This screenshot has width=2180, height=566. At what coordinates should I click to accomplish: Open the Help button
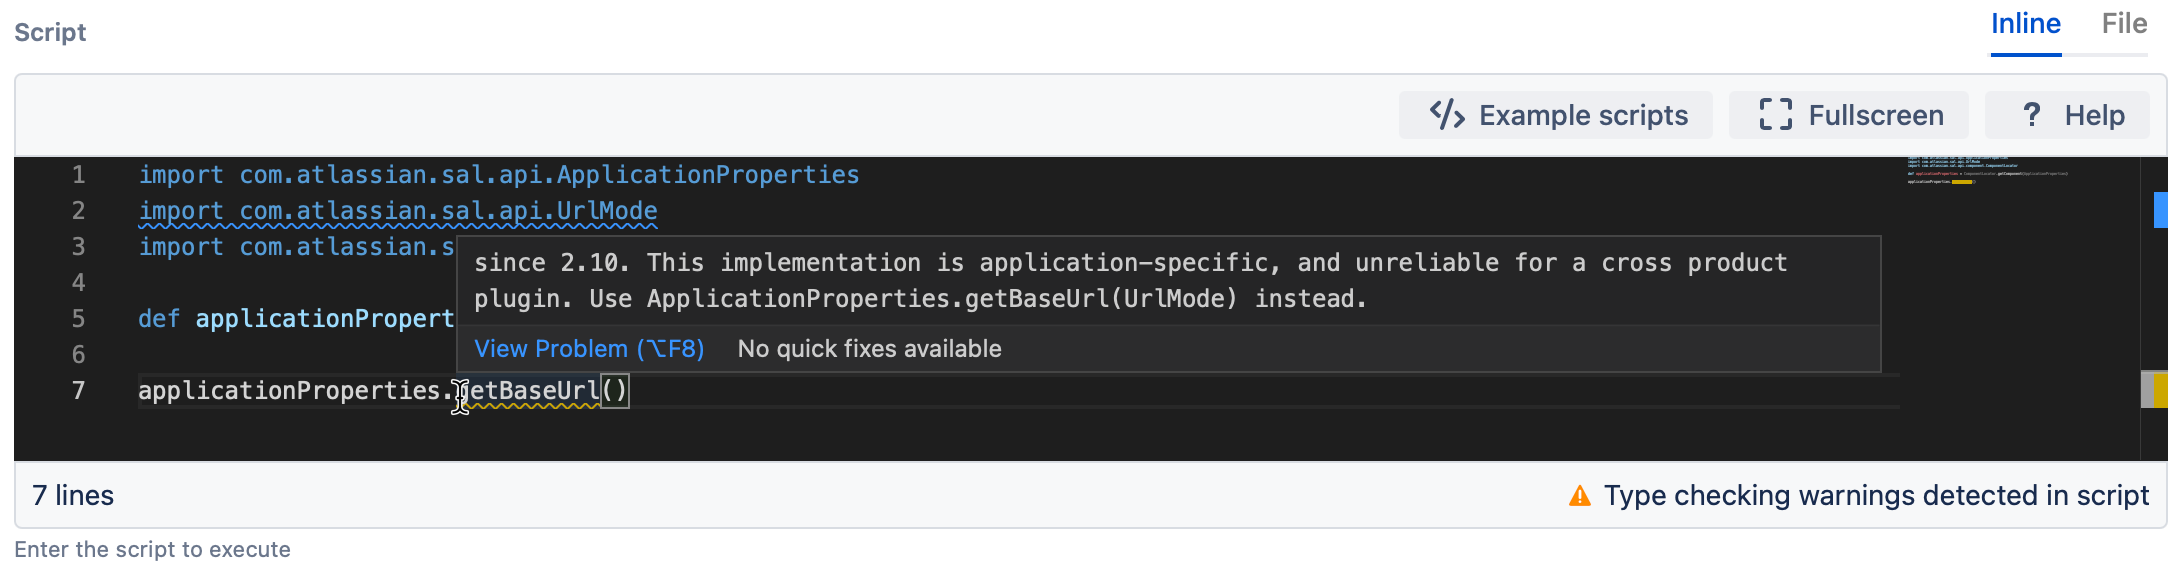click(x=2068, y=115)
